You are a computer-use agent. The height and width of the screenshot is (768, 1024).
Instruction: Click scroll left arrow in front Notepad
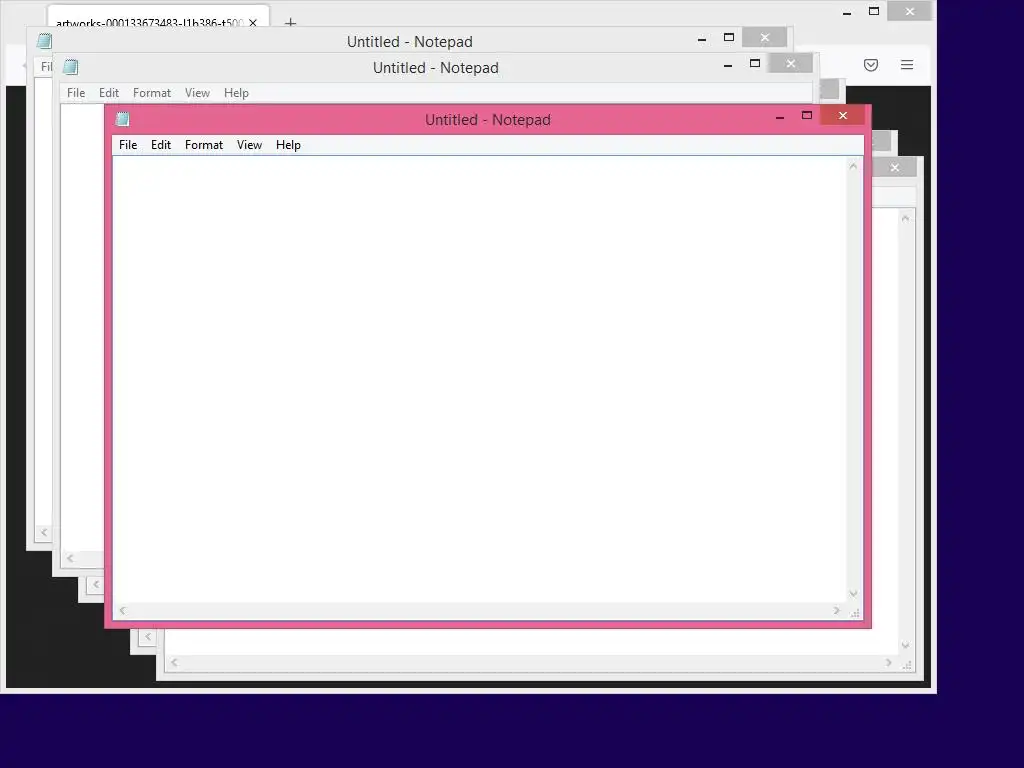pyautogui.click(x=122, y=611)
